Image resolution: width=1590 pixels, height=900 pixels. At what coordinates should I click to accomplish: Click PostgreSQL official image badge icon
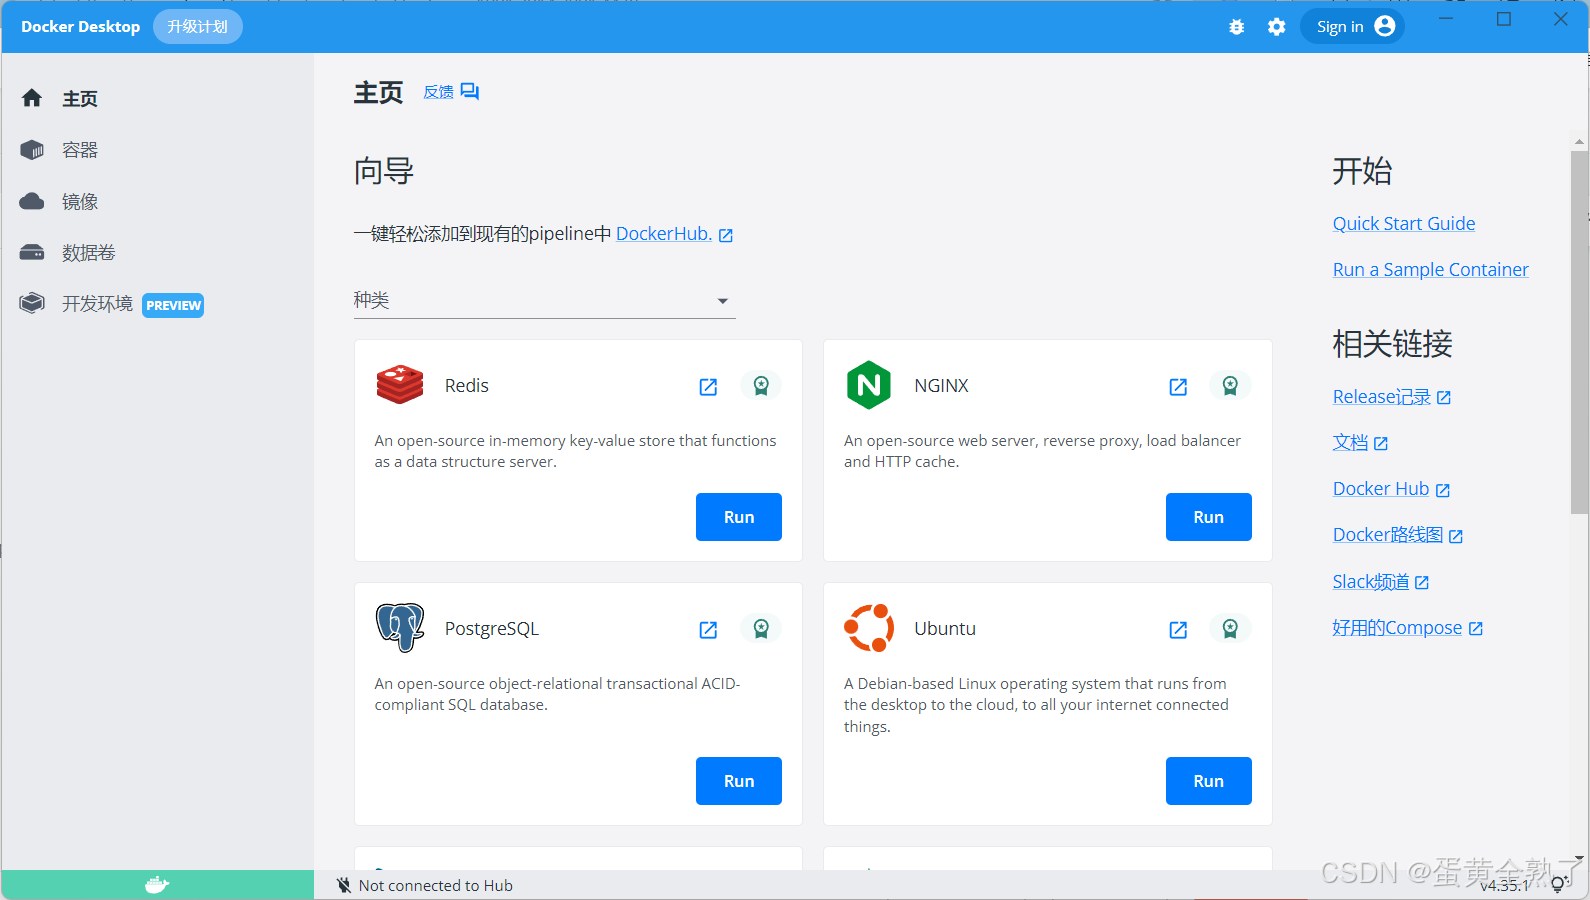pos(761,628)
